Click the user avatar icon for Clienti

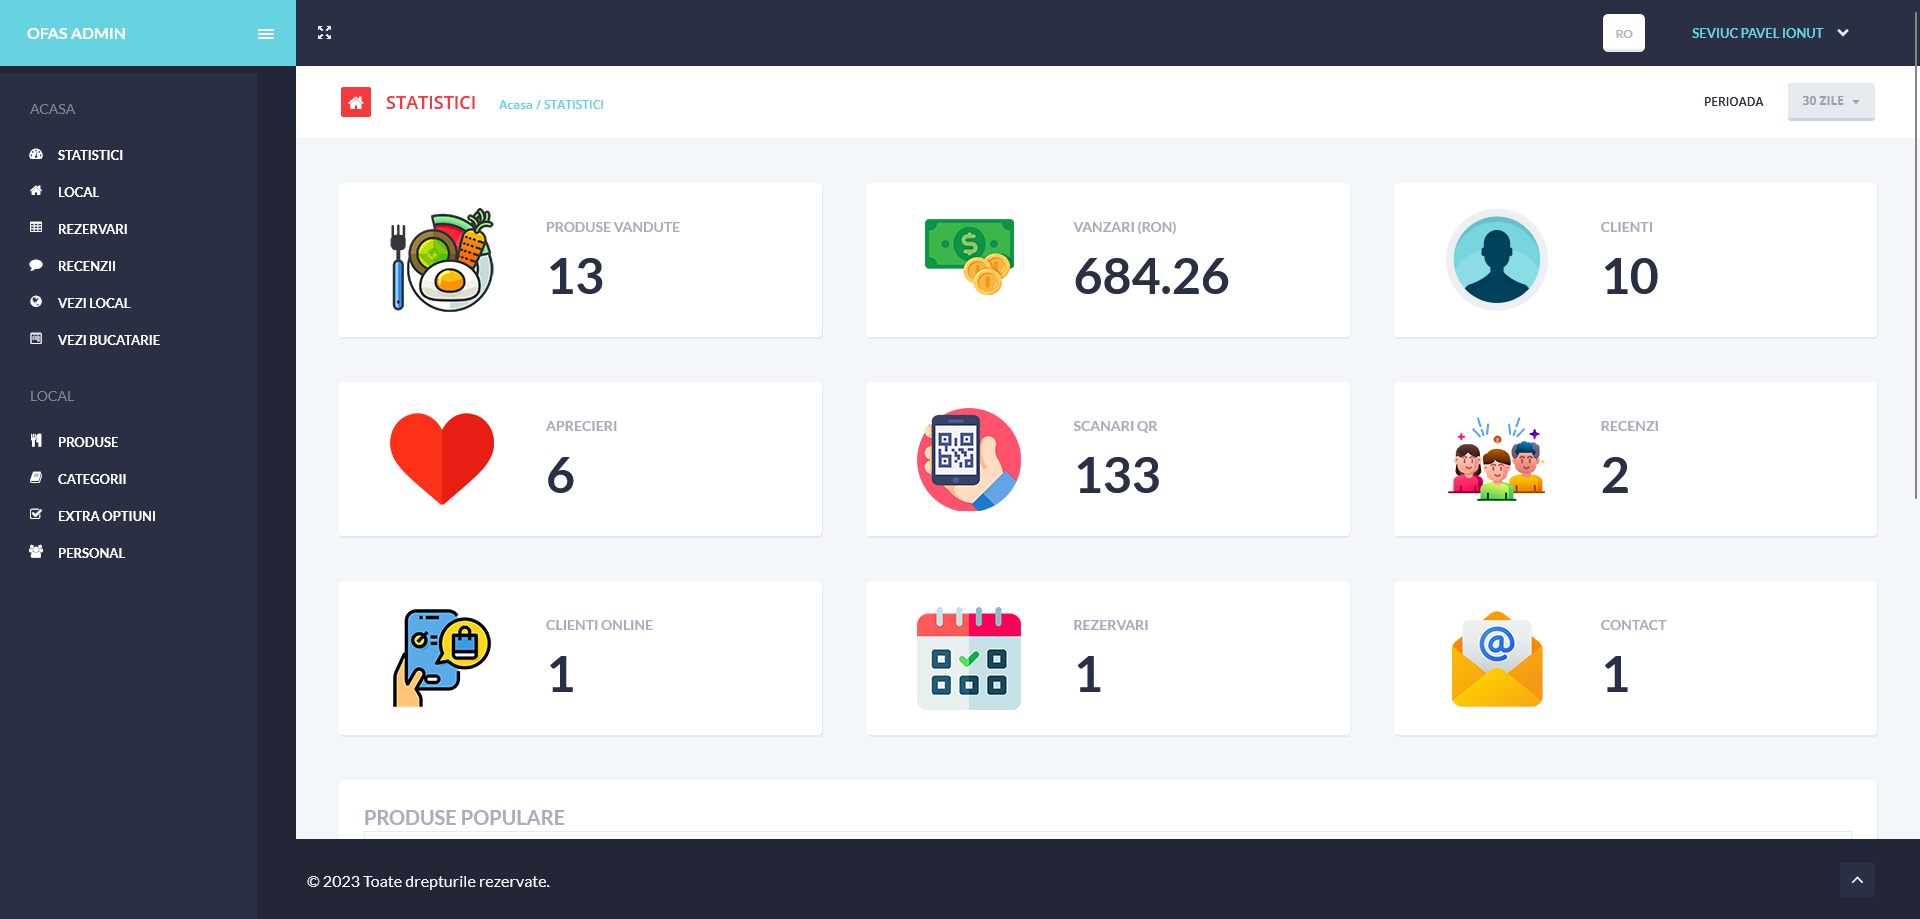click(1497, 260)
